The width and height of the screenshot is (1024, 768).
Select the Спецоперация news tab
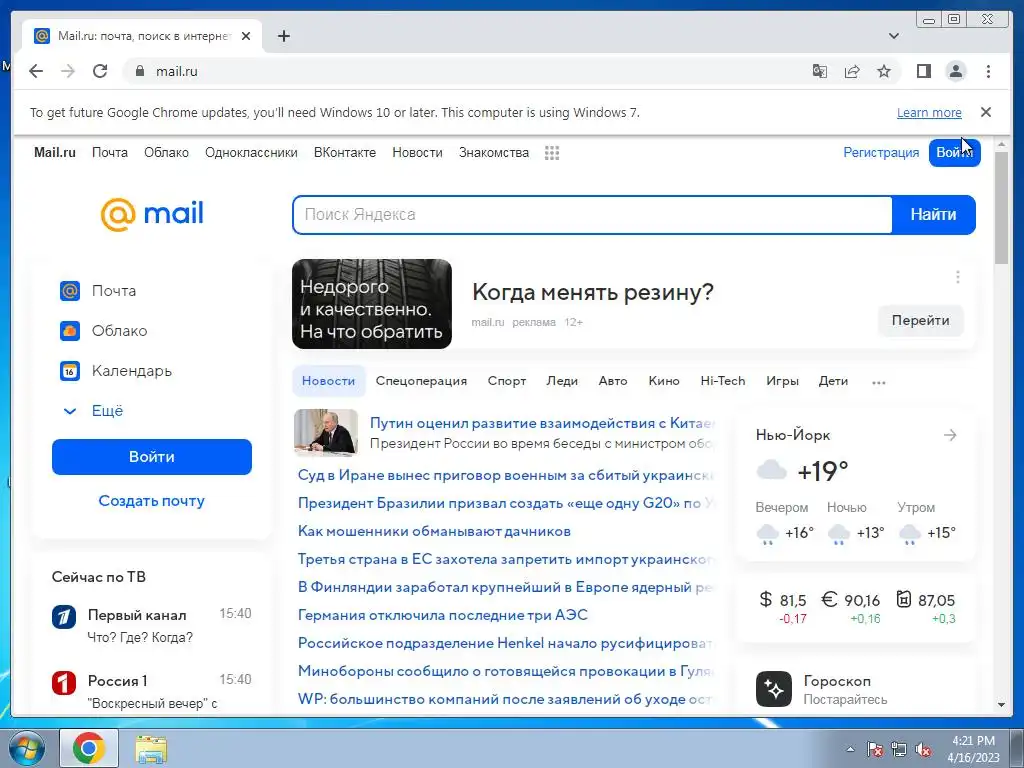point(421,381)
